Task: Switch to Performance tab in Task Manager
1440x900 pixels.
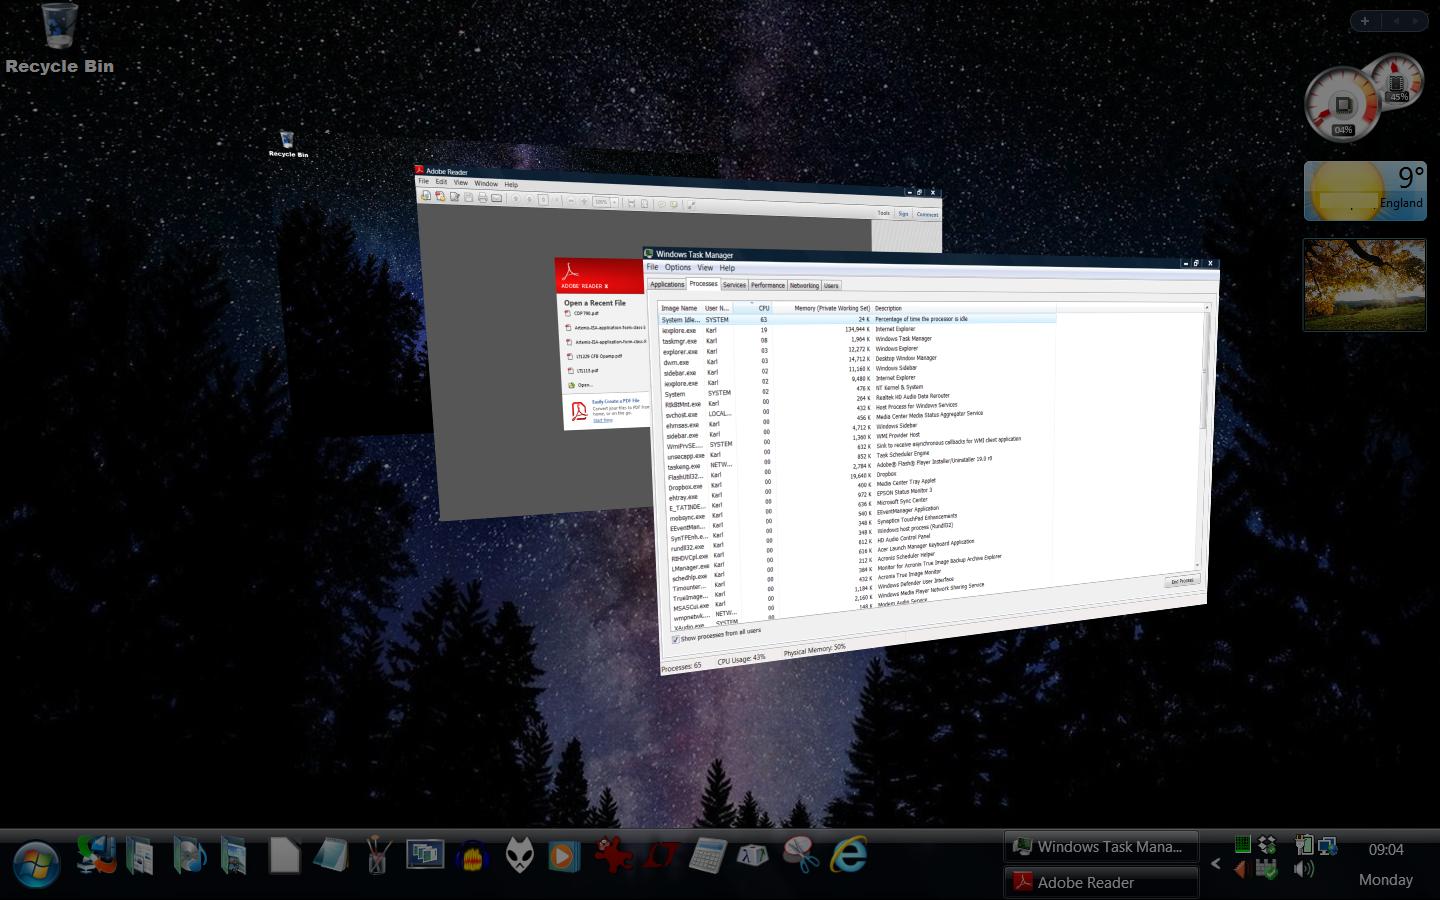Action: [768, 285]
